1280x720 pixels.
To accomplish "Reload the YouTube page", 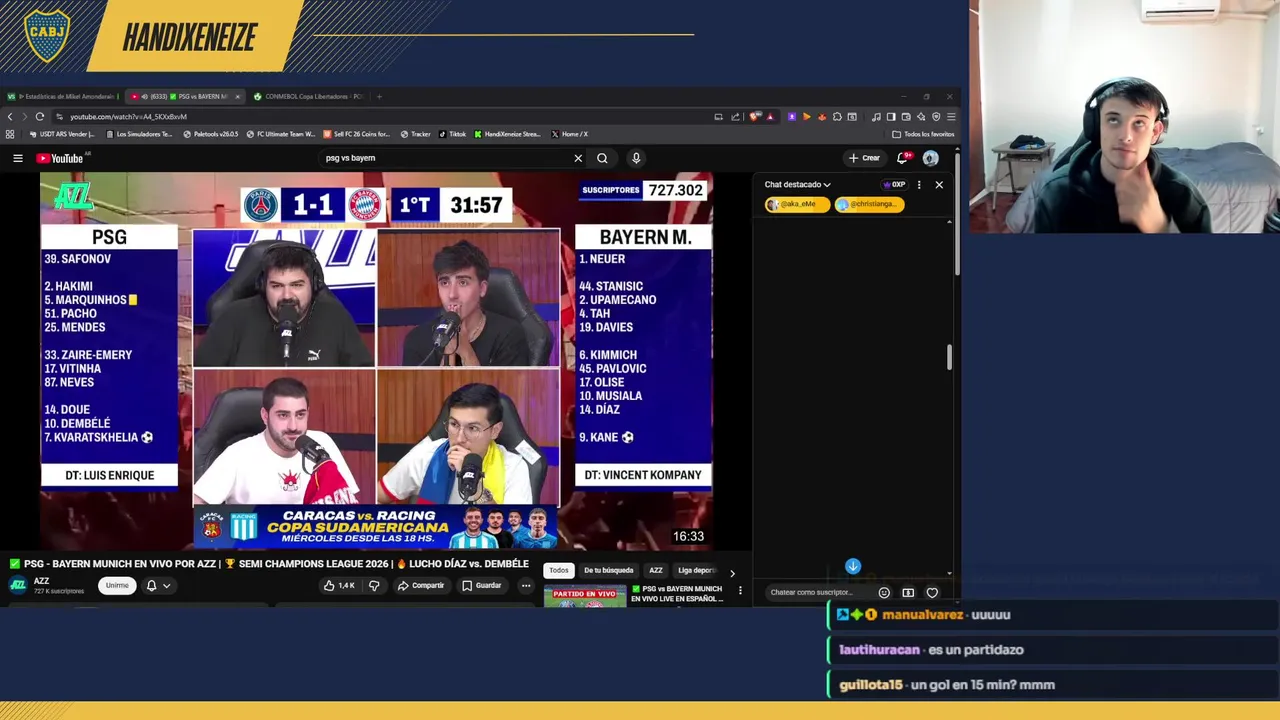I will [x=40, y=117].
